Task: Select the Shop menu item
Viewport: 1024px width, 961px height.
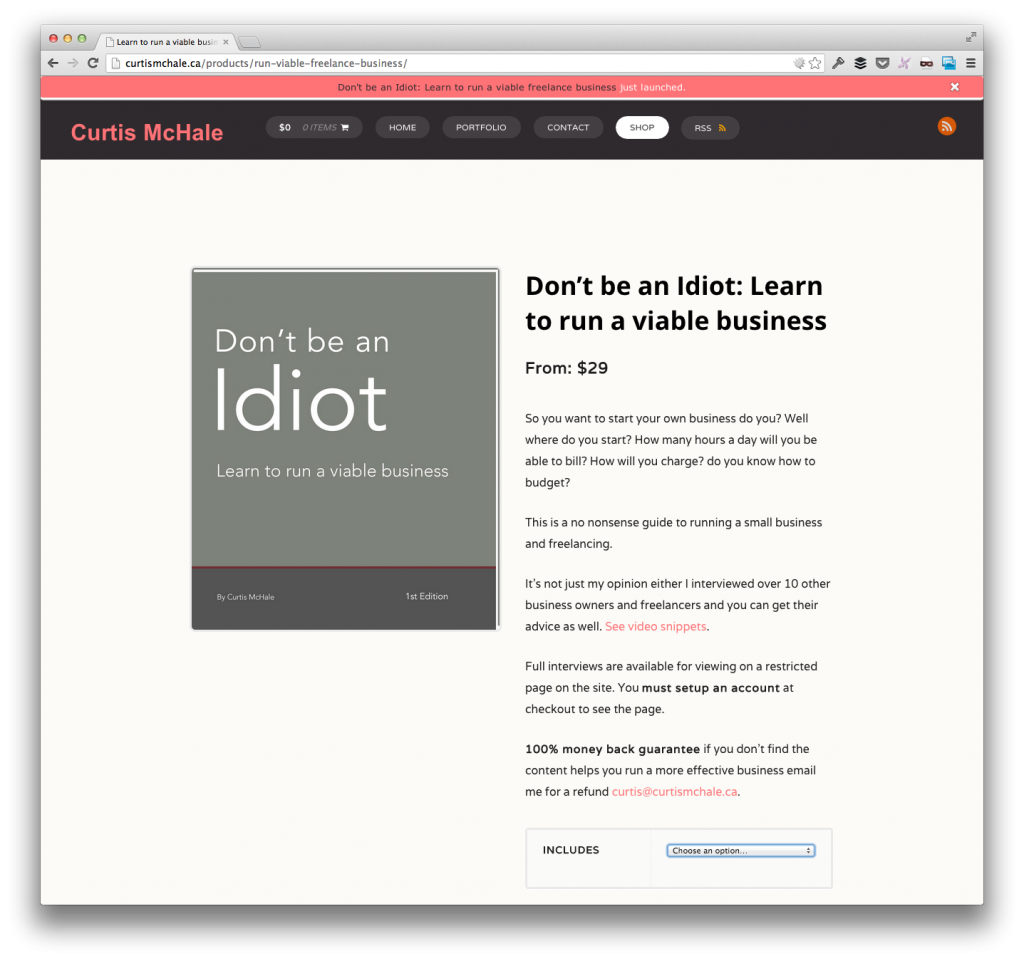Action: (x=642, y=127)
